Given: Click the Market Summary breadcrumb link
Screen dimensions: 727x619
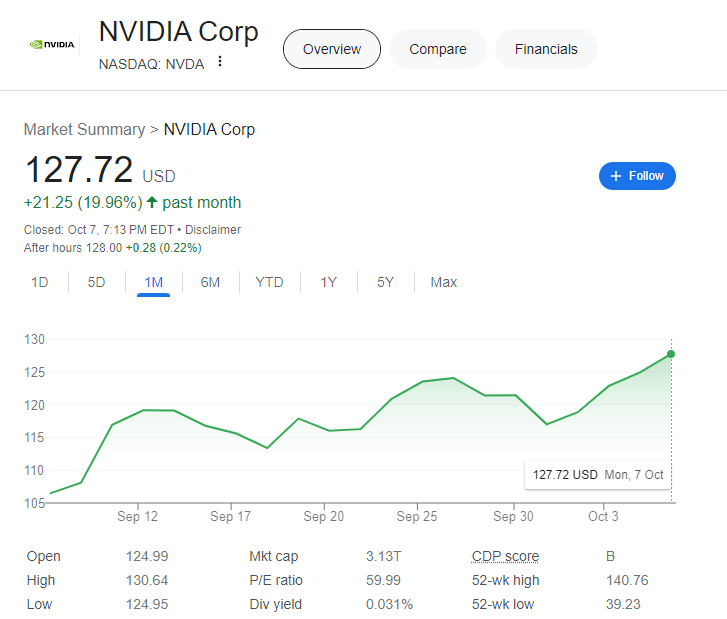Looking at the screenshot, I should point(84,129).
